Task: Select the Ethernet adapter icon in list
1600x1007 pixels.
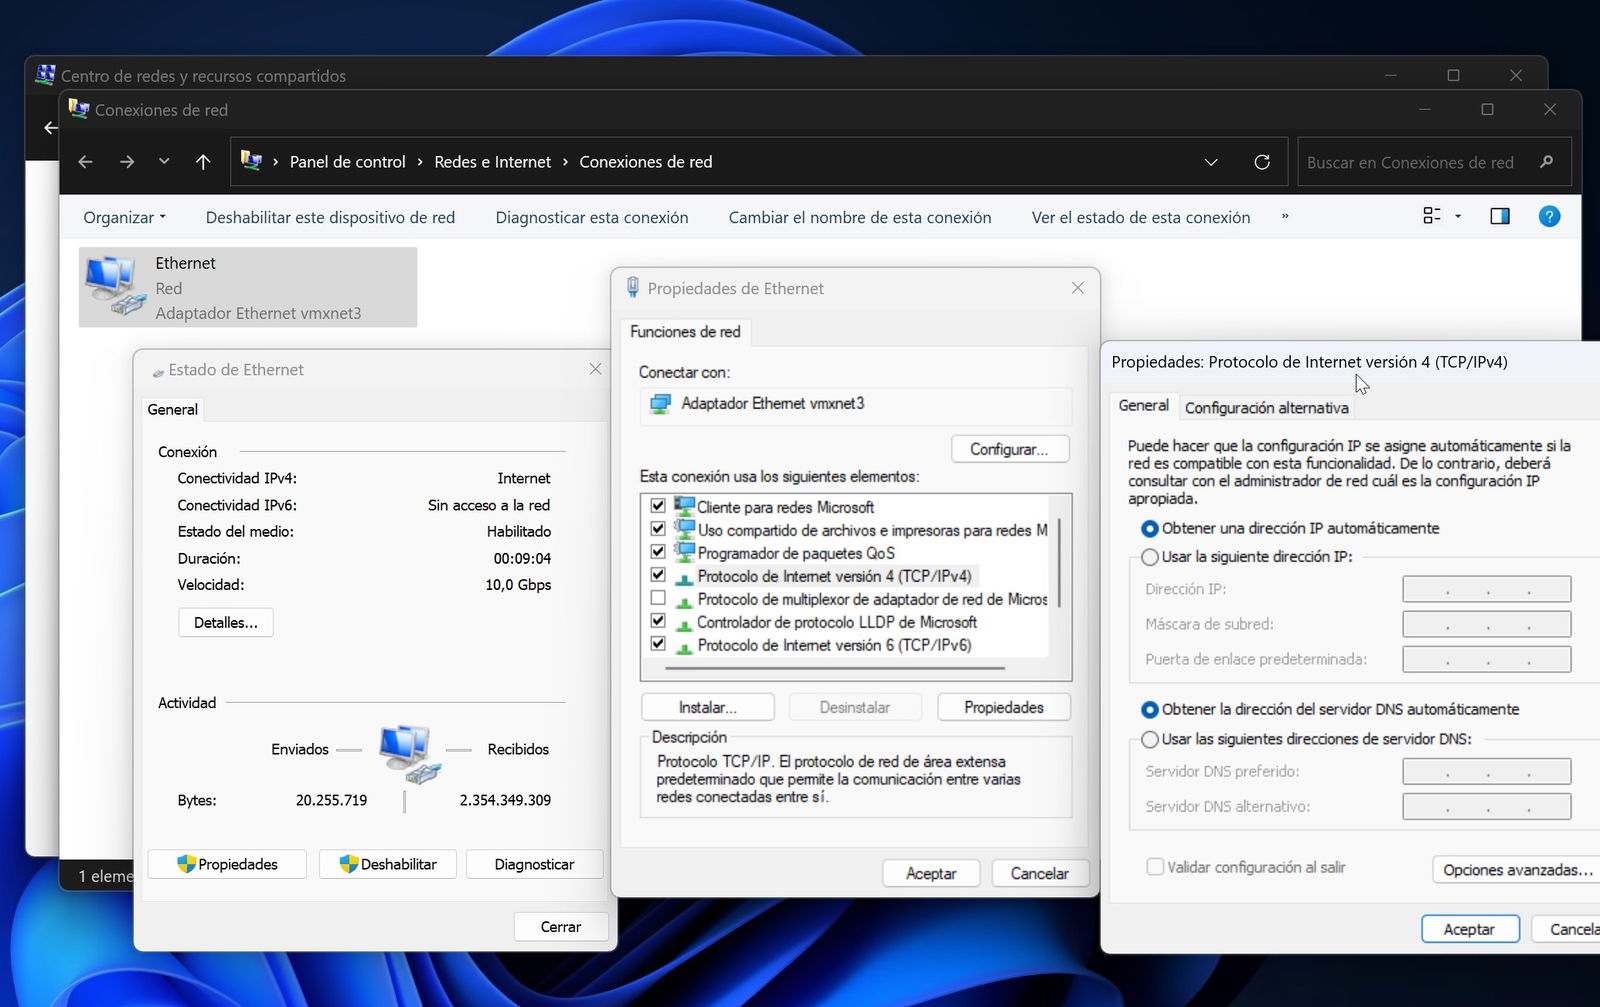Action: [114, 286]
